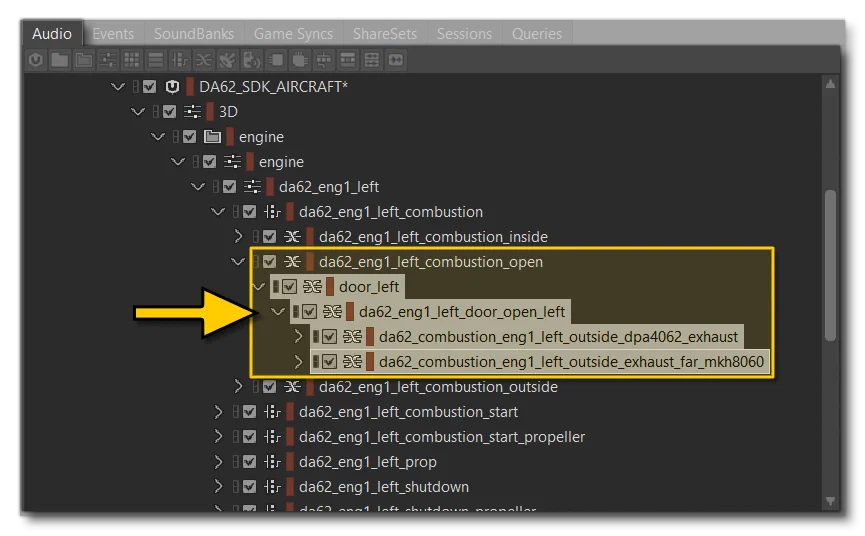
Task: Click the Sound Voice toolbar icon
Action: (252, 60)
